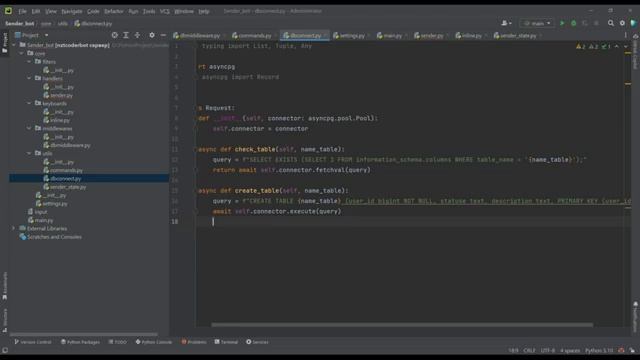The width and height of the screenshot is (640, 360).
Task: Collapse the keyboards folder
Action: tap(29, 104)
